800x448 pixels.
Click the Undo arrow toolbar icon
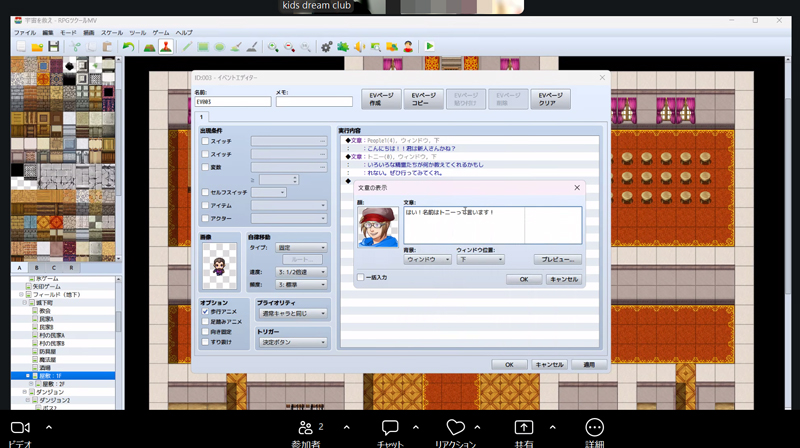(128, 47)
